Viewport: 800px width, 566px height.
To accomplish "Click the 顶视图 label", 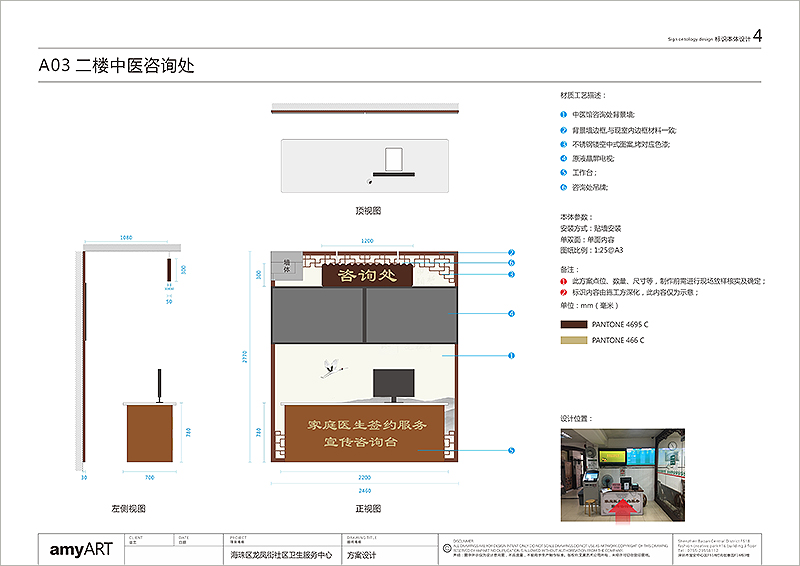I will 368,211.
